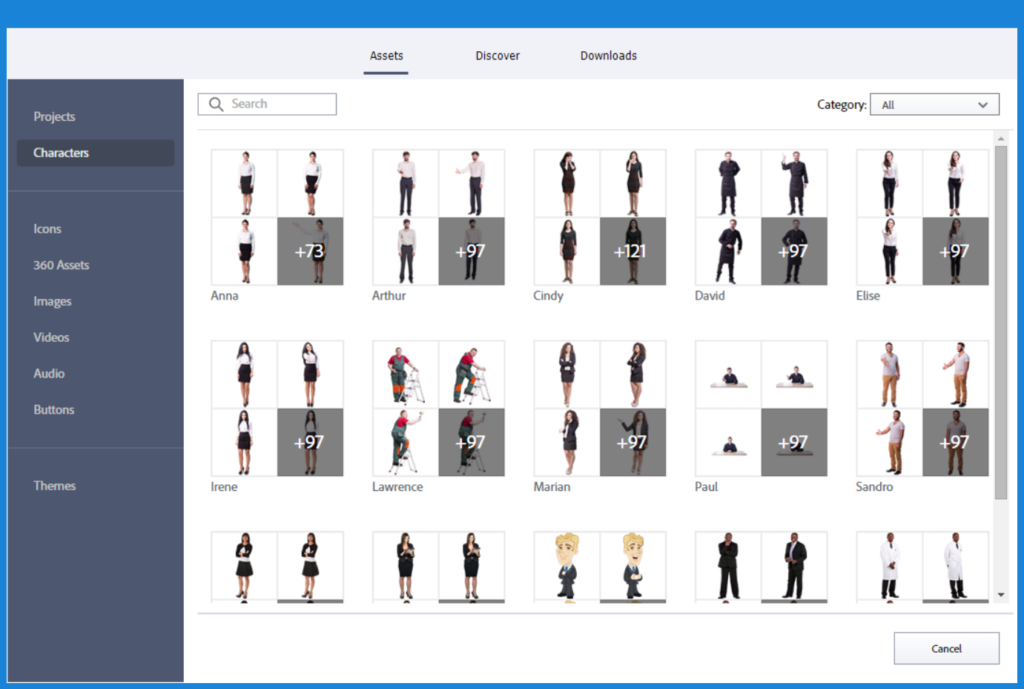Click the Marian character name

tap(552, 487)
